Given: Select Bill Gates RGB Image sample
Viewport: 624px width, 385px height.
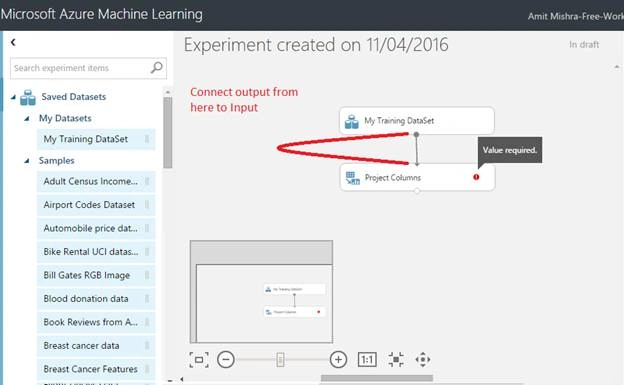Looking at the screenshot, I should coord(96,275).
